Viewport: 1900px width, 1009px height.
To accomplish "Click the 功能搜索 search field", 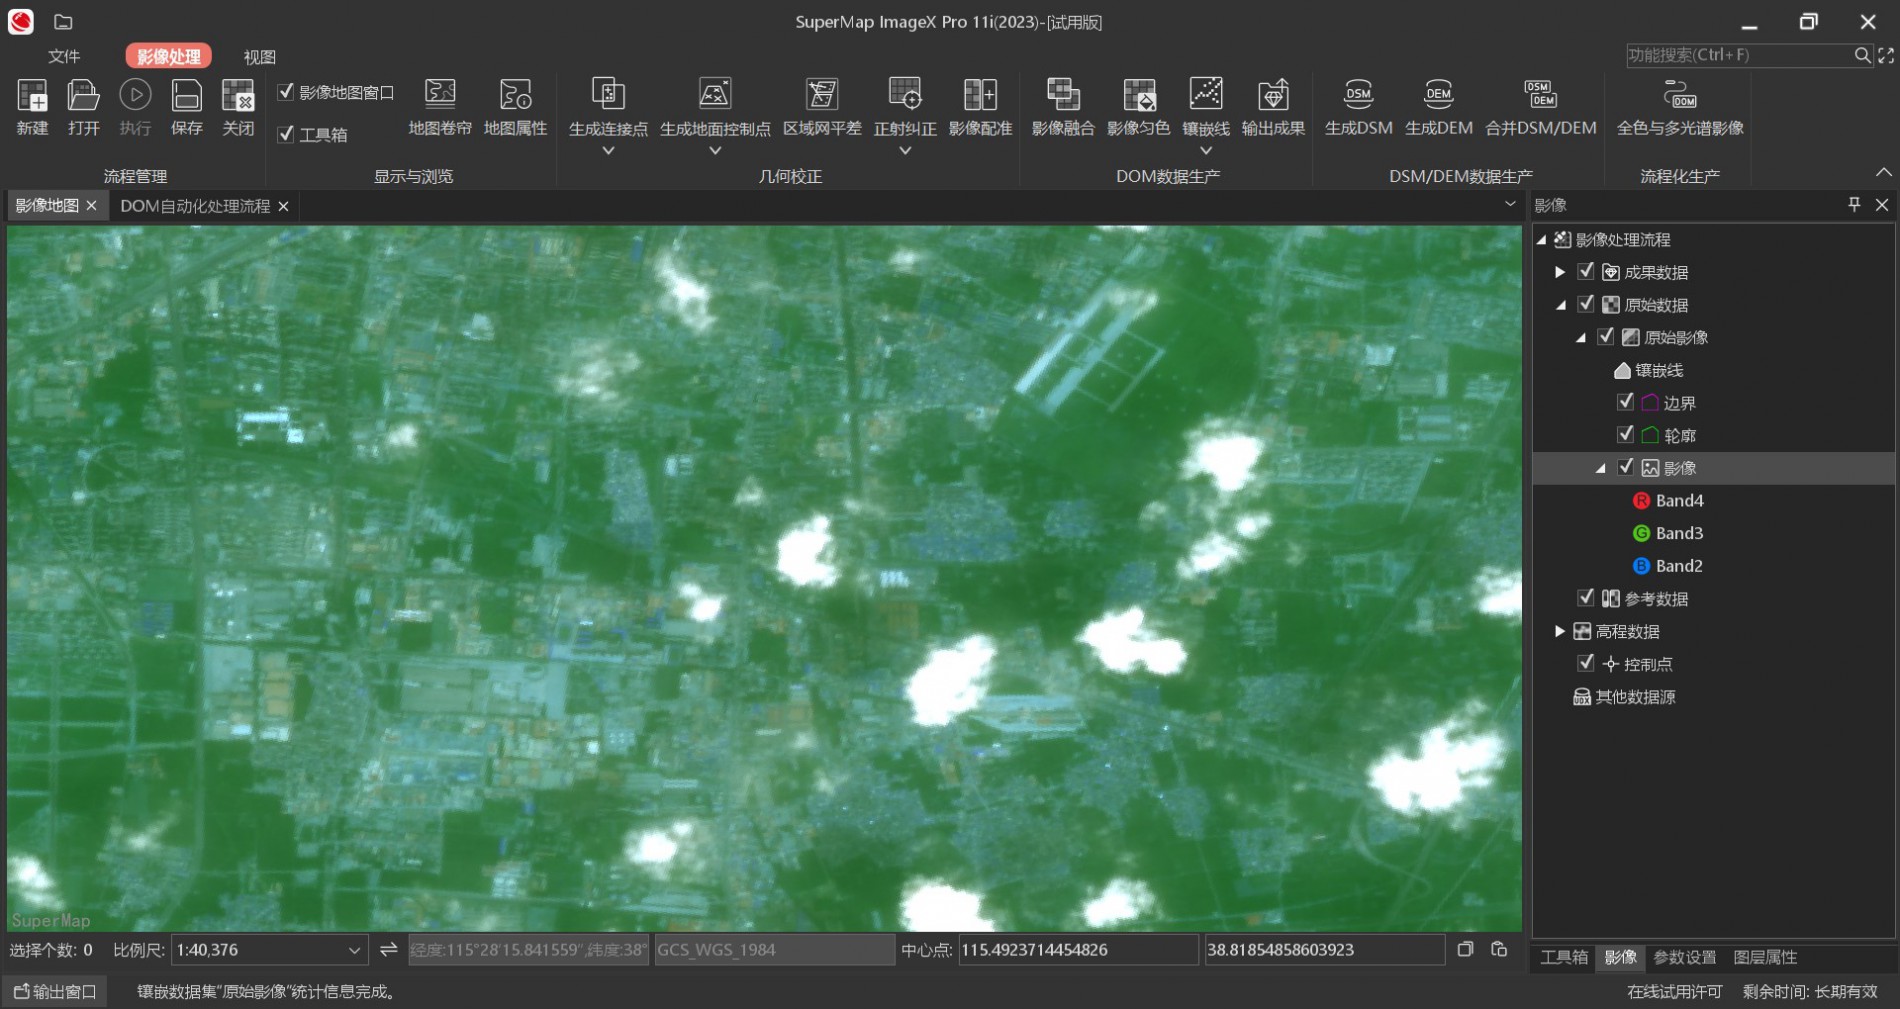I will click(1739, 55).
